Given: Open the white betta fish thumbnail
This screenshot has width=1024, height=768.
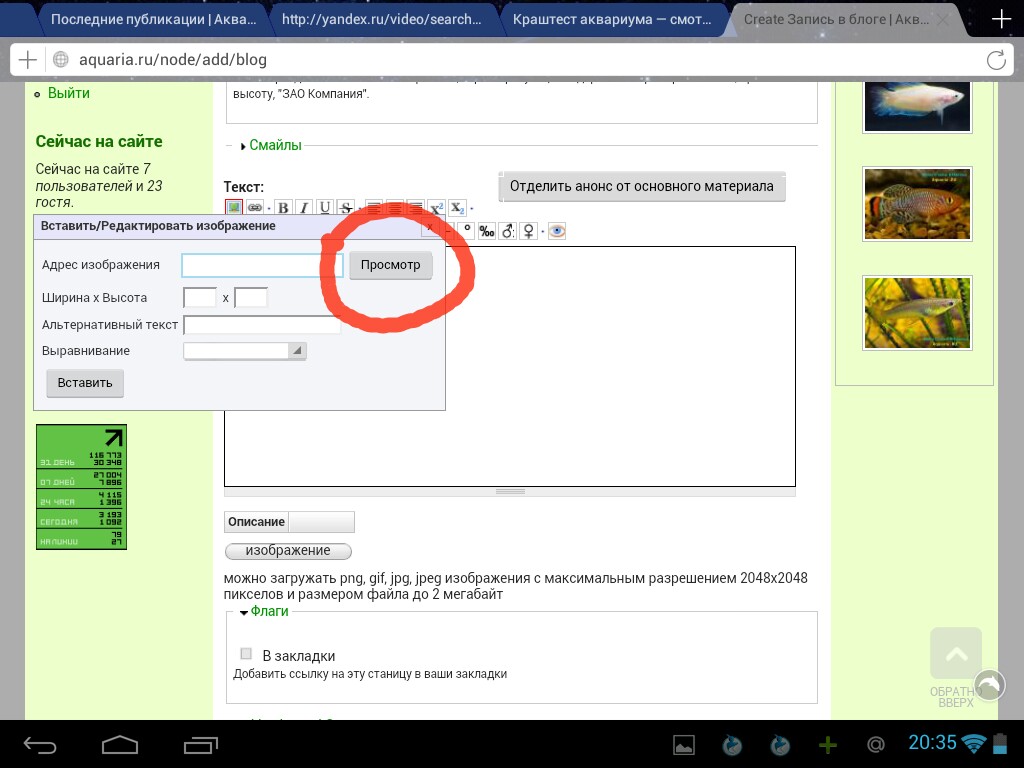Looking at the screenshot, I should 917,106.
